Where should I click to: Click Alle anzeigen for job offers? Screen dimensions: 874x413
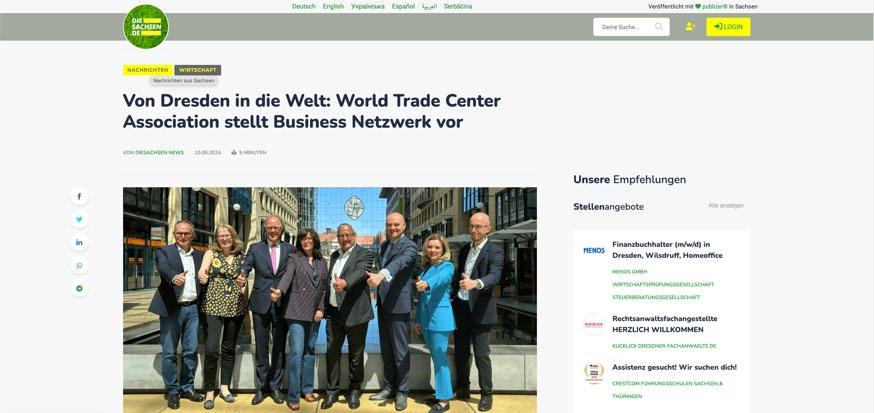(x=726, y=206)
